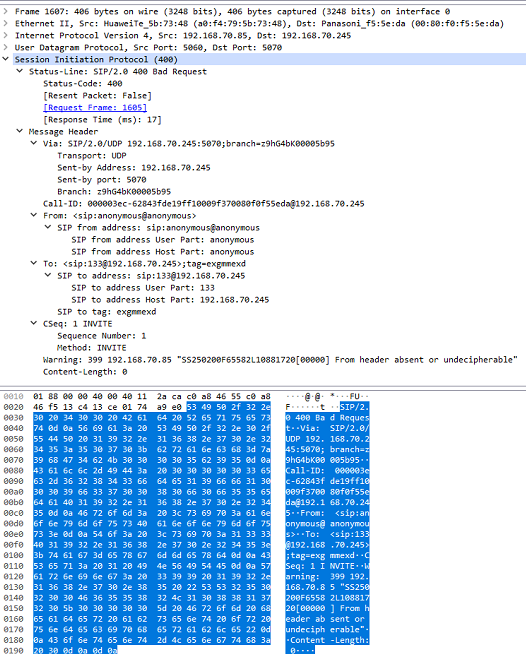Click hex offset 0080 row label

pos(13,470)
